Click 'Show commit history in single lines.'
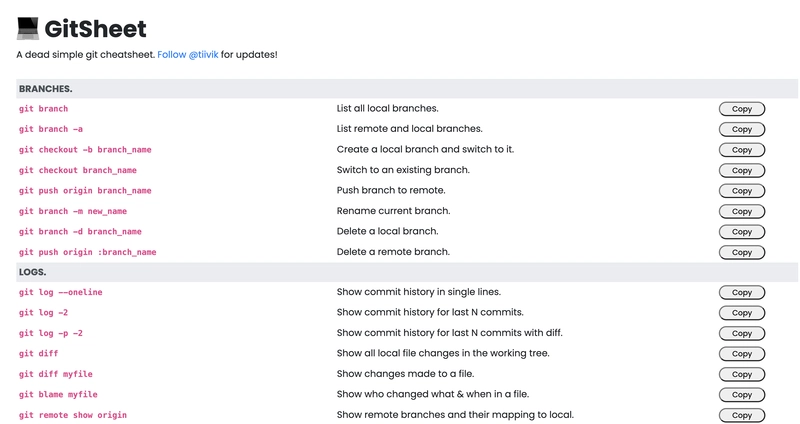Viewport: 800px width, 424px height. point(418,292)
